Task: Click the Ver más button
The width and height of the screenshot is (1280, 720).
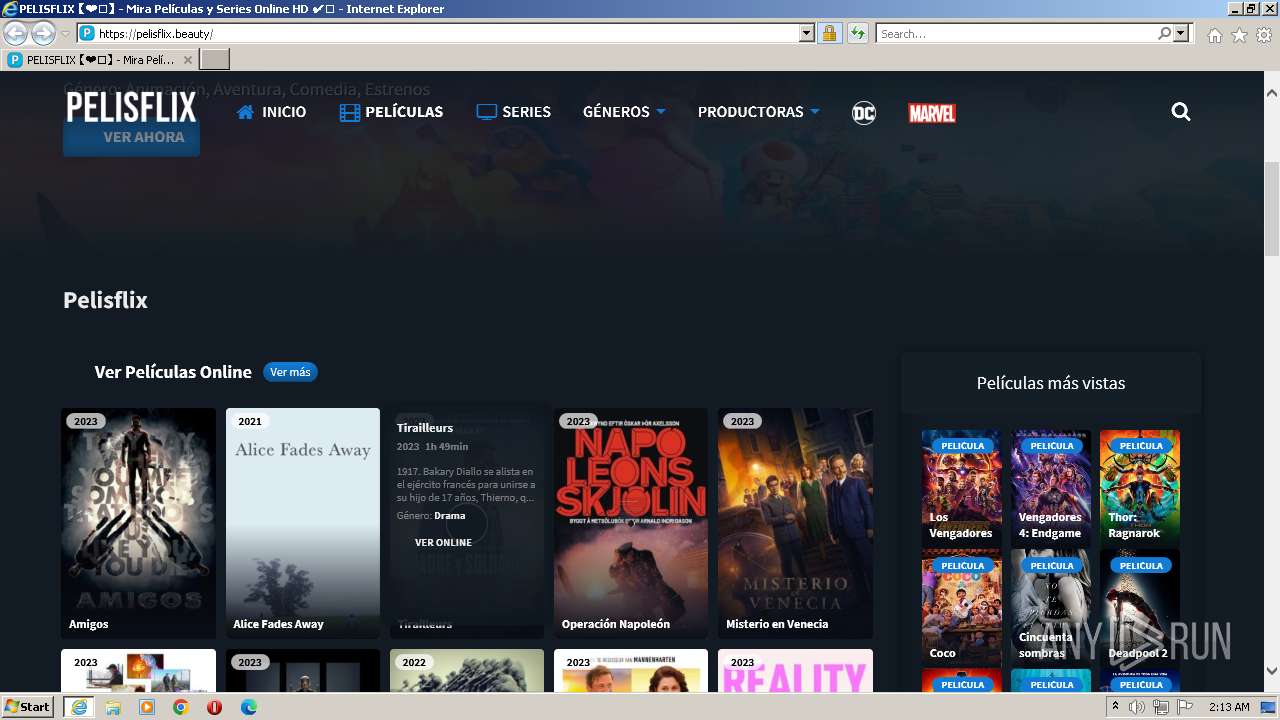Action: click(x=290, y=372)
